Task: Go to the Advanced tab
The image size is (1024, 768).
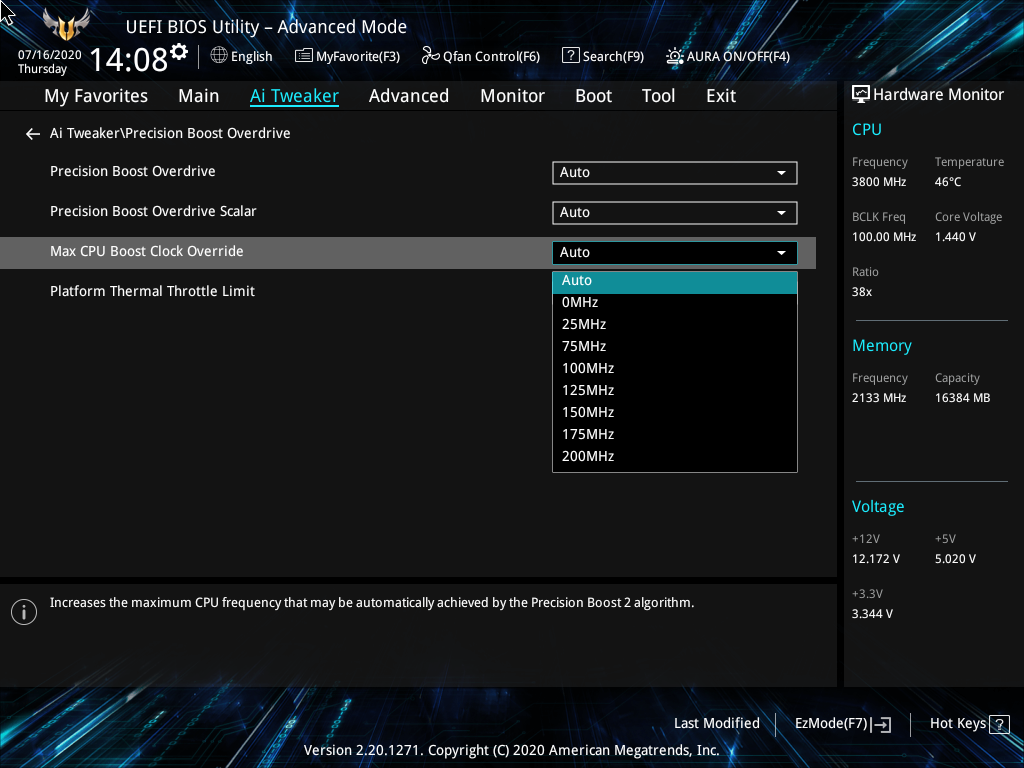Action: click(x=409, y=96)
